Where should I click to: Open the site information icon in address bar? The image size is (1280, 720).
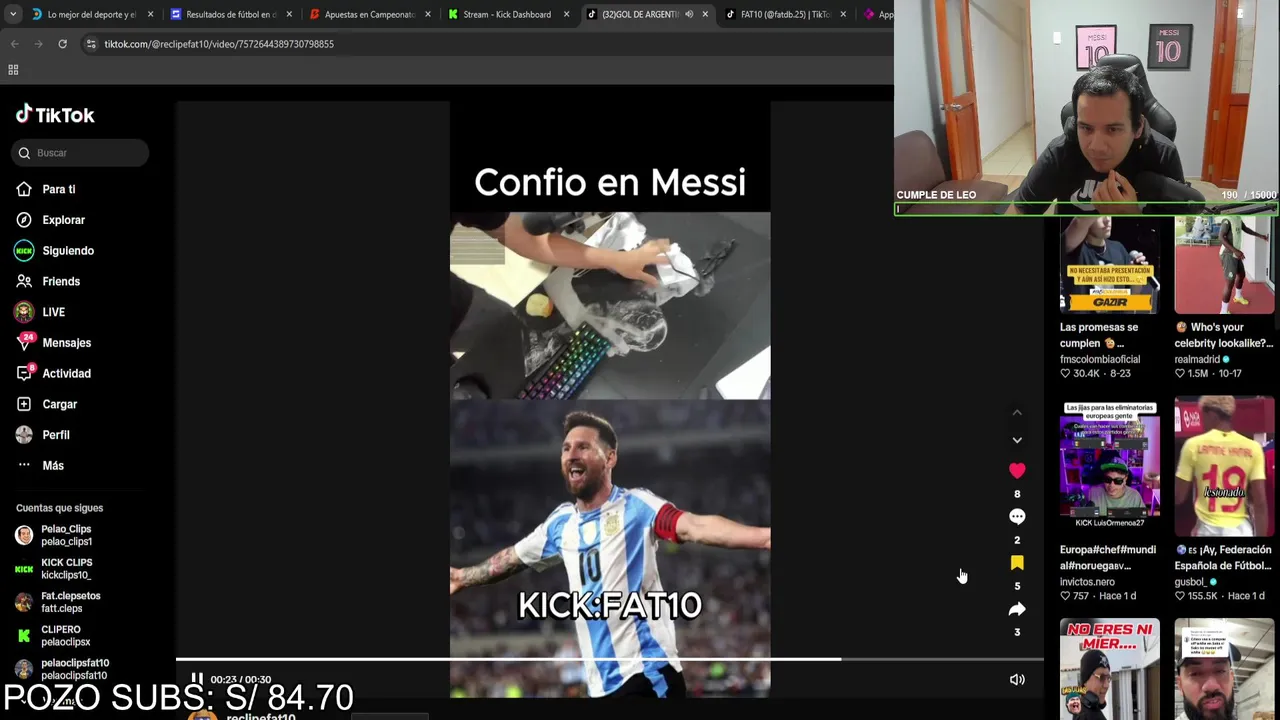[x=91, y=44]
